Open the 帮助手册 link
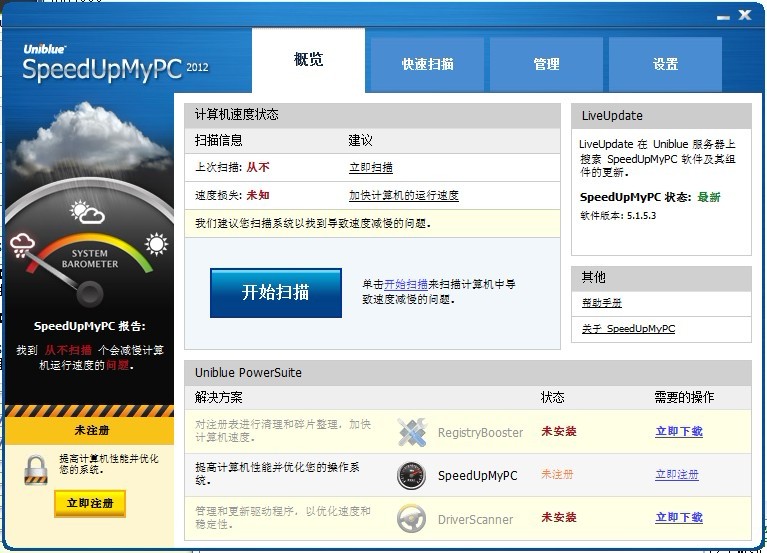Screen dimensions: 767x553 pyautogui.click(x=601, y=303)
